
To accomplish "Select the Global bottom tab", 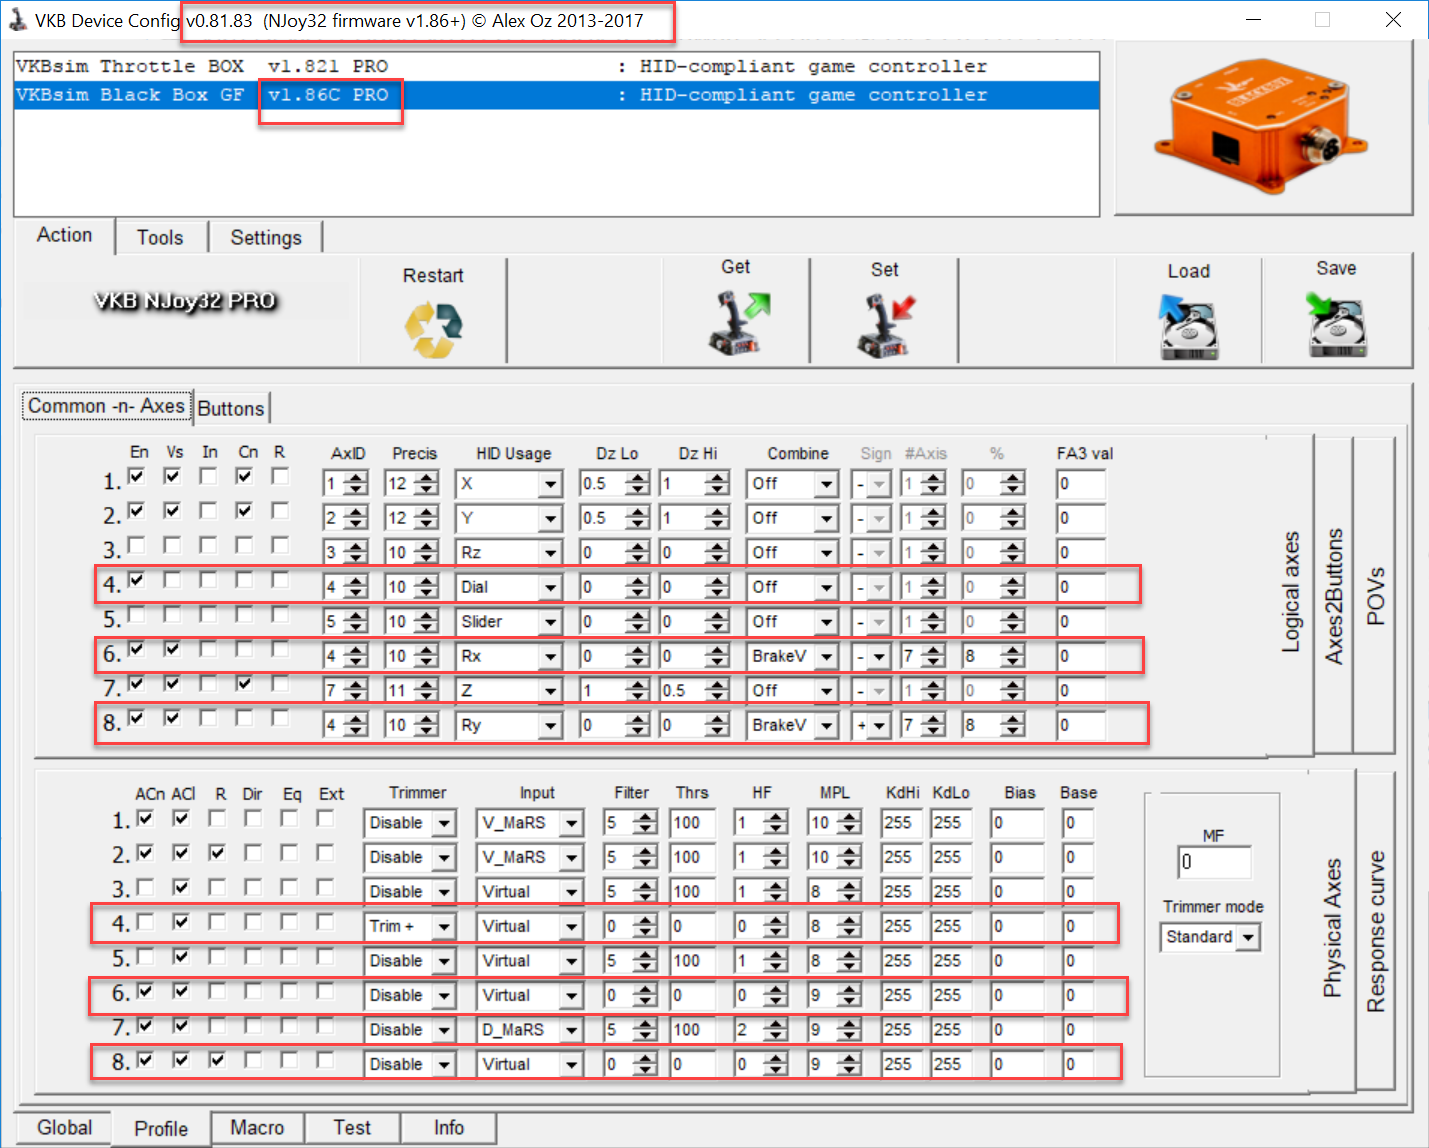I will pos(65,1128).
